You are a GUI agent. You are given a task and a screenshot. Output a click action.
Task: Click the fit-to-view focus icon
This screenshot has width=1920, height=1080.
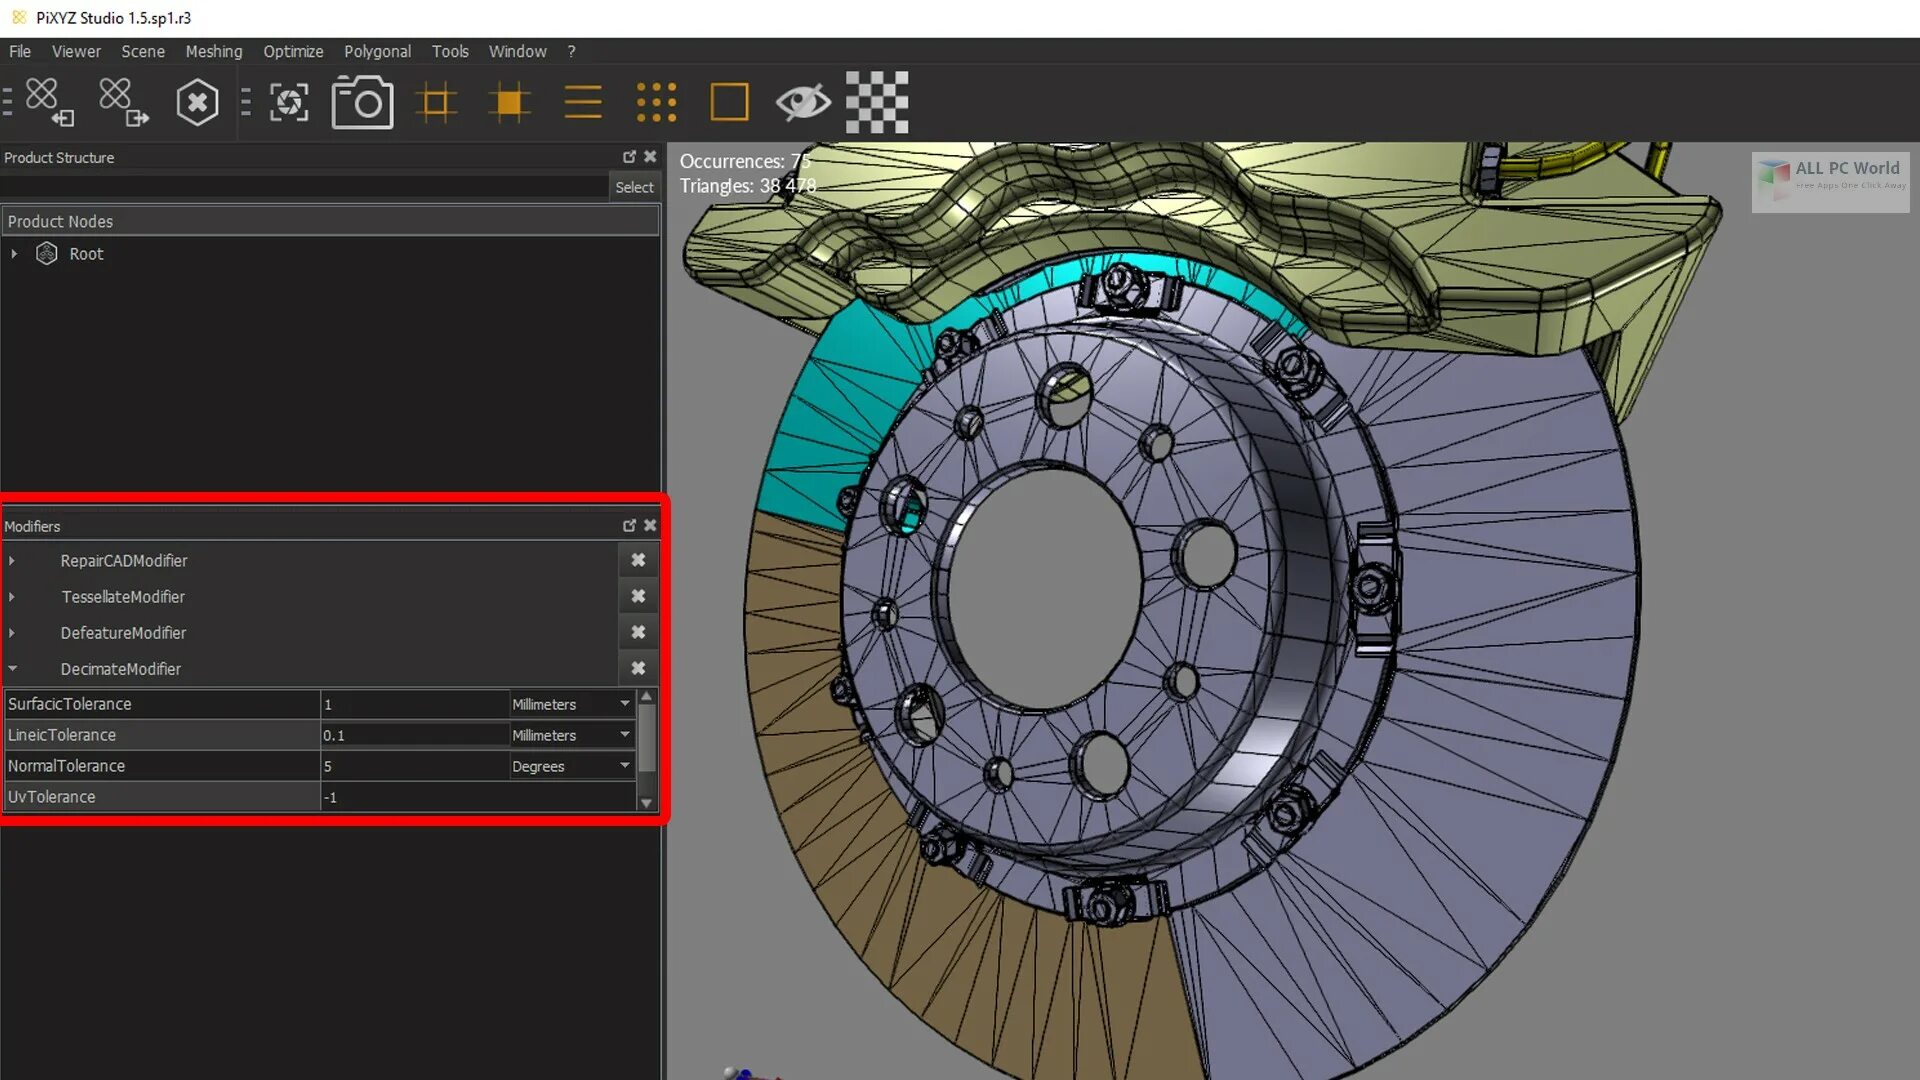[x=289, y=102]
